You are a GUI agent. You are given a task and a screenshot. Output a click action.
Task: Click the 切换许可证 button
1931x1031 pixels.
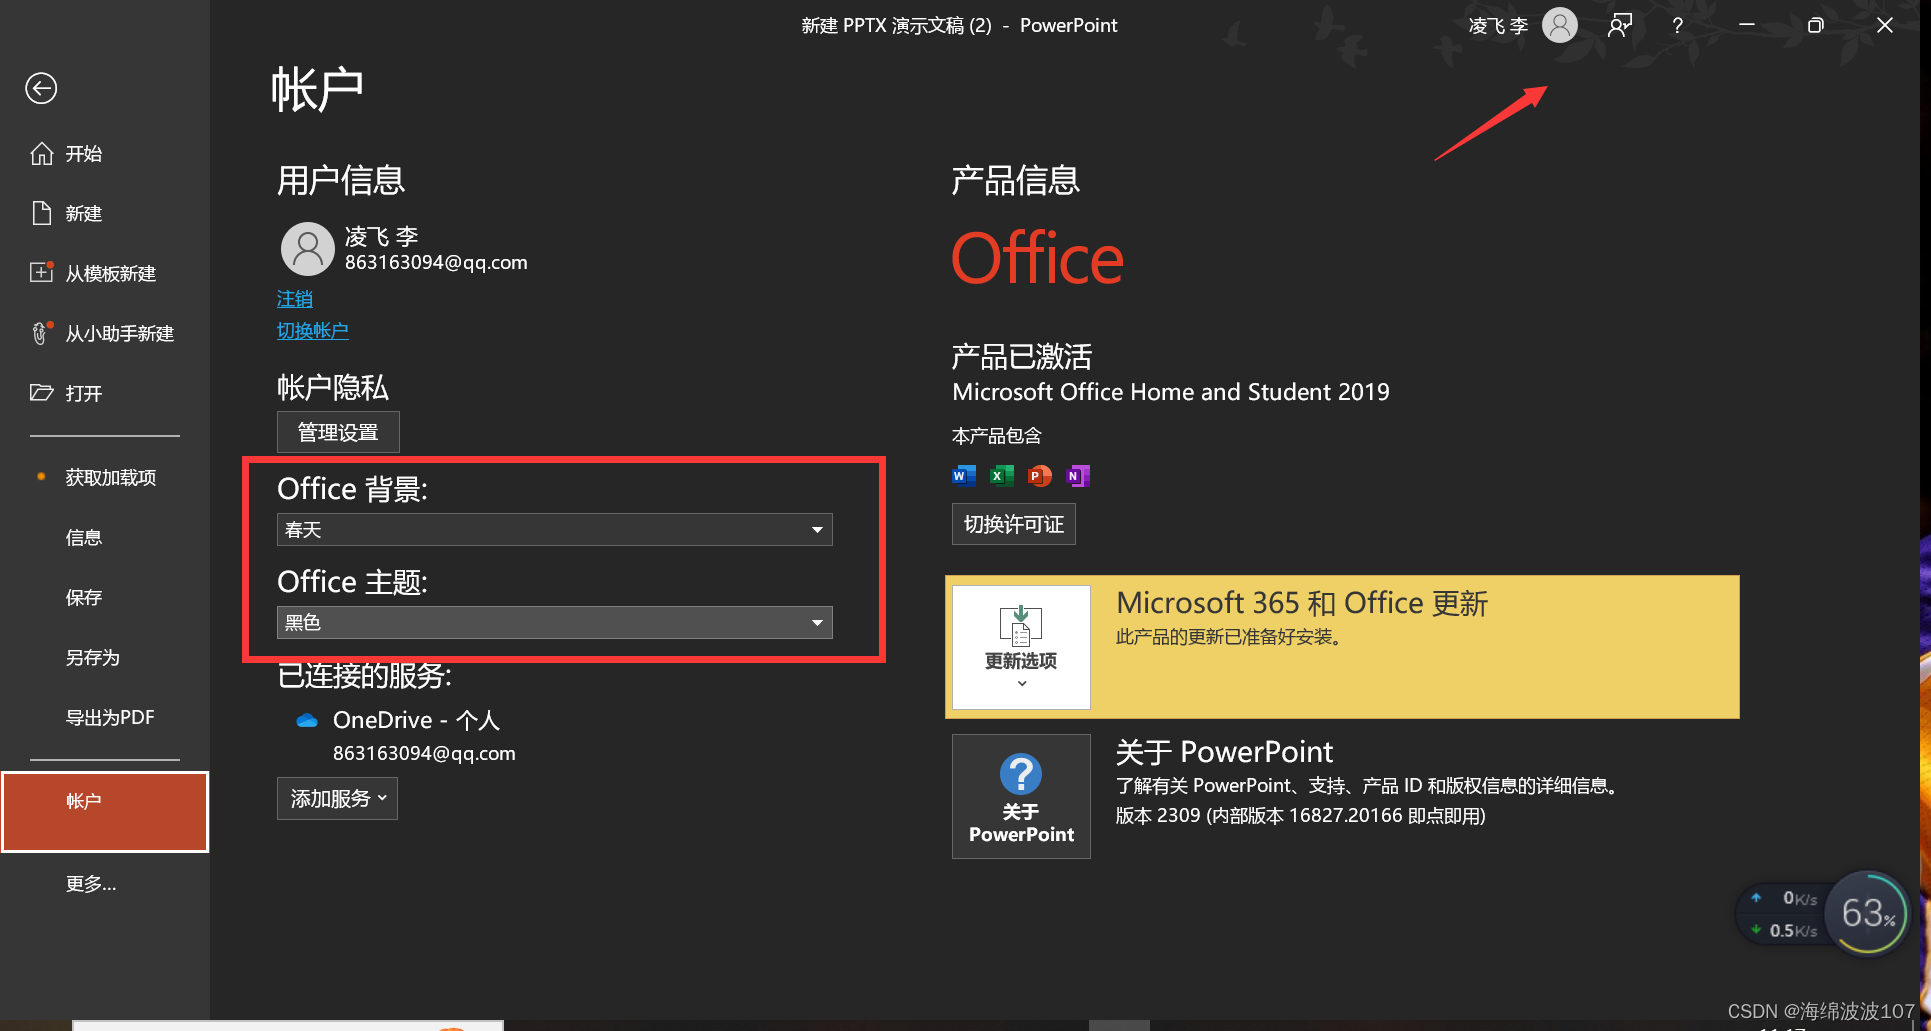coord(1014,524)
